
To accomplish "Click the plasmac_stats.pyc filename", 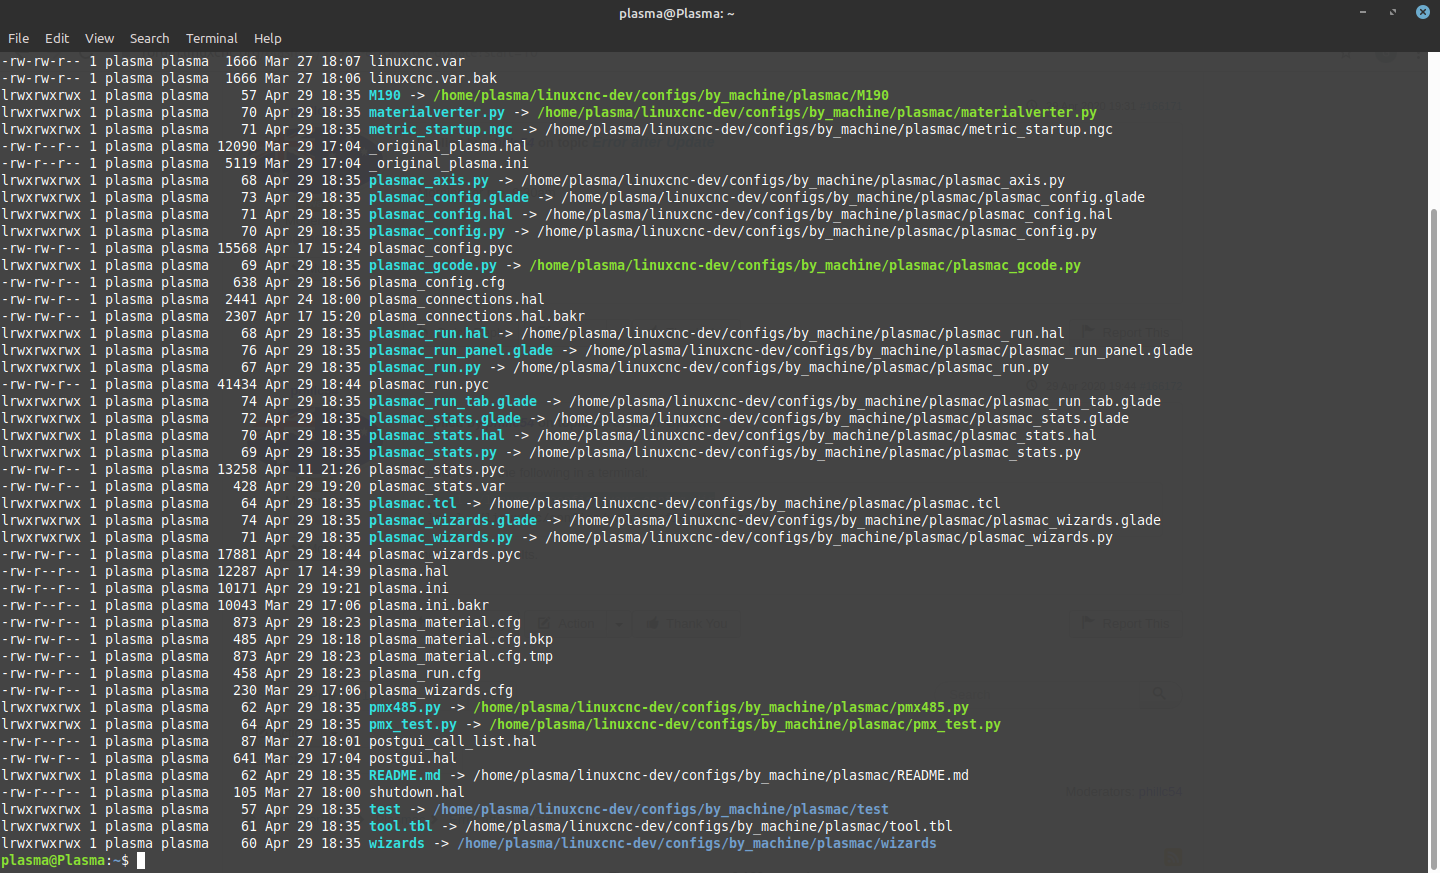I will tap(437, 469).
